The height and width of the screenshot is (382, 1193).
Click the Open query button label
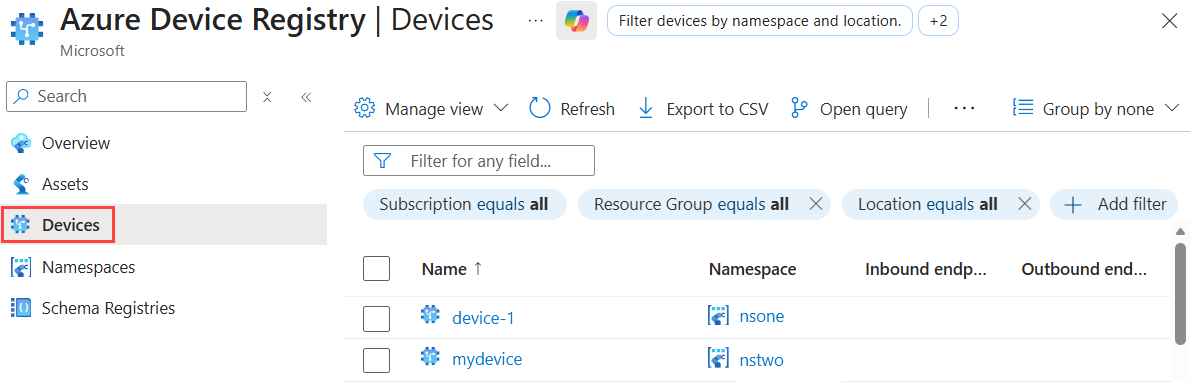864,110
